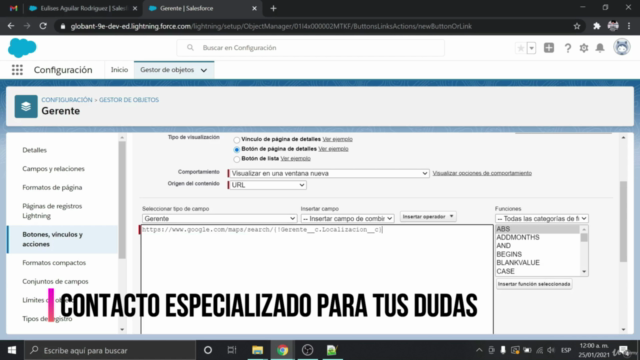Open the Salesforce help question mark
640x360 pixels.
pos(568,48)
